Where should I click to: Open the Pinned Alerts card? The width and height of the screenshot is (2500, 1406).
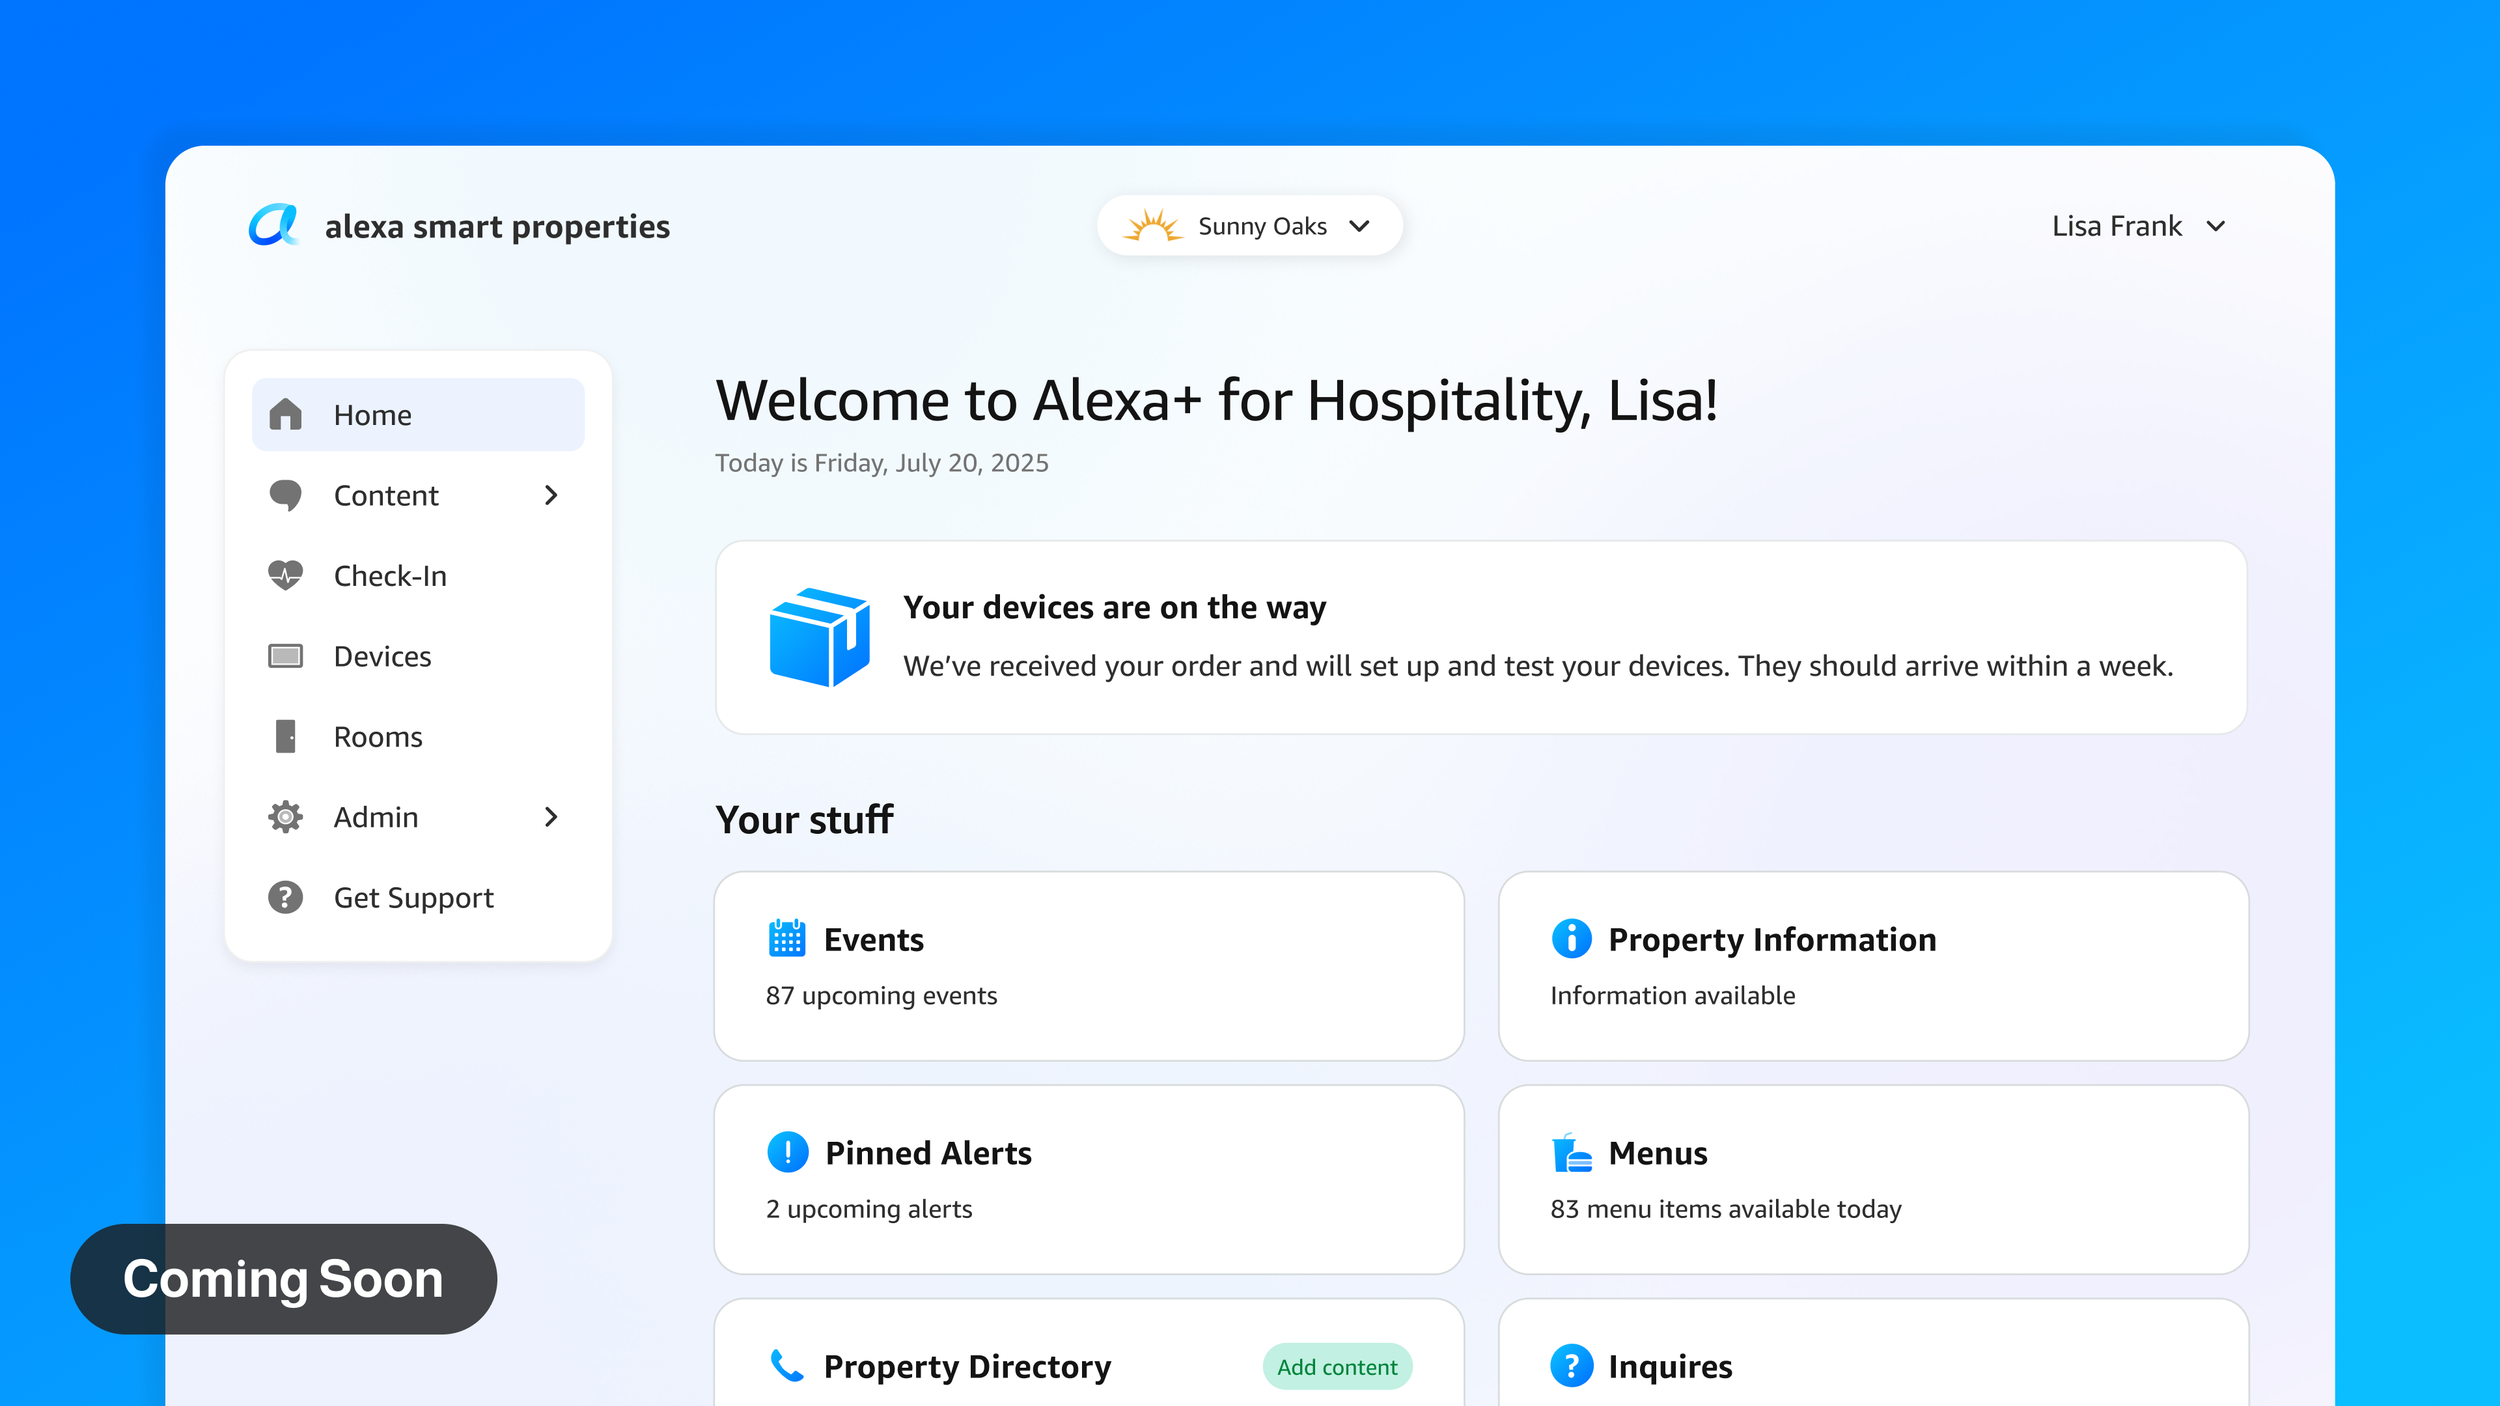[1089, 1179]
